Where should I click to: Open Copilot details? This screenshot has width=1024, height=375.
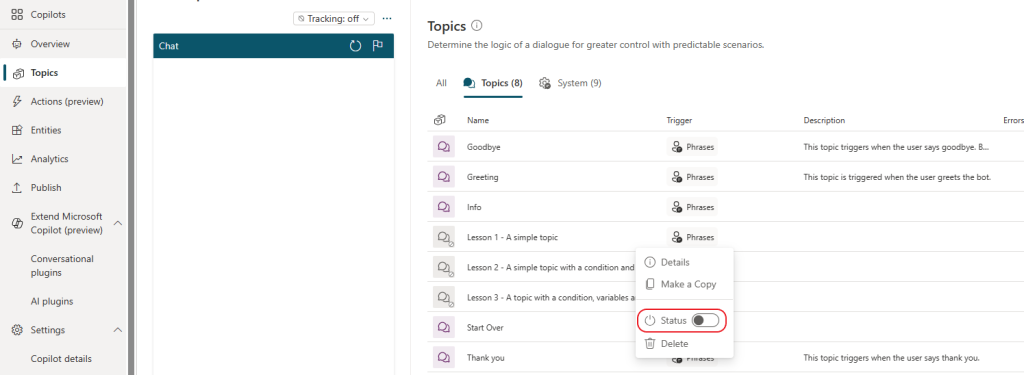pyautogui.click(x=61, y=359)
